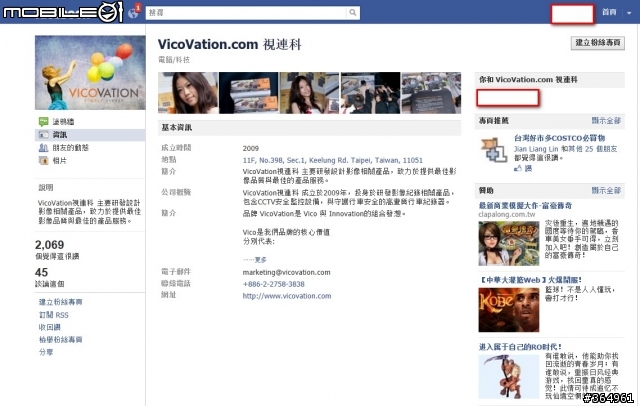Viewport: 640px width, 406px height.
Task: Click the COSTCO page flag icon
Action: click(x=493, y=150)
